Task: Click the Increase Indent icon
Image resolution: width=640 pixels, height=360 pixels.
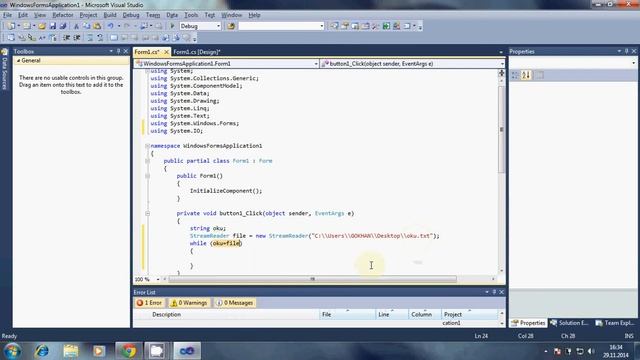Action: pos(77,38)
